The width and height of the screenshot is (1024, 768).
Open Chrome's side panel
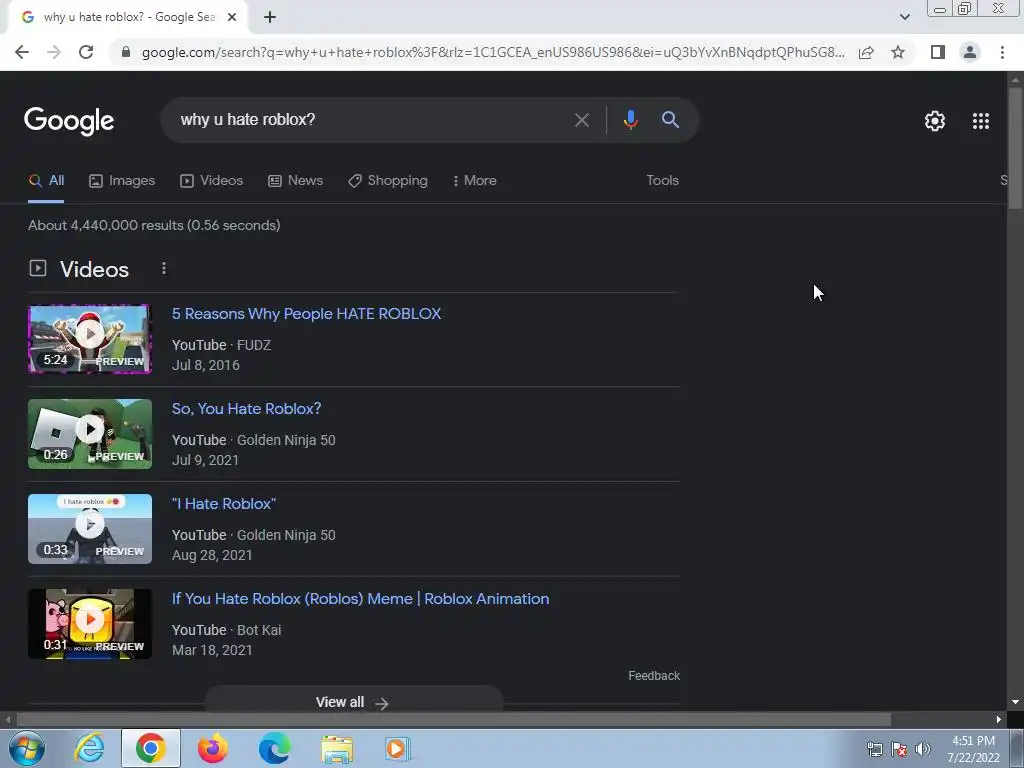[x=938, y=52]
